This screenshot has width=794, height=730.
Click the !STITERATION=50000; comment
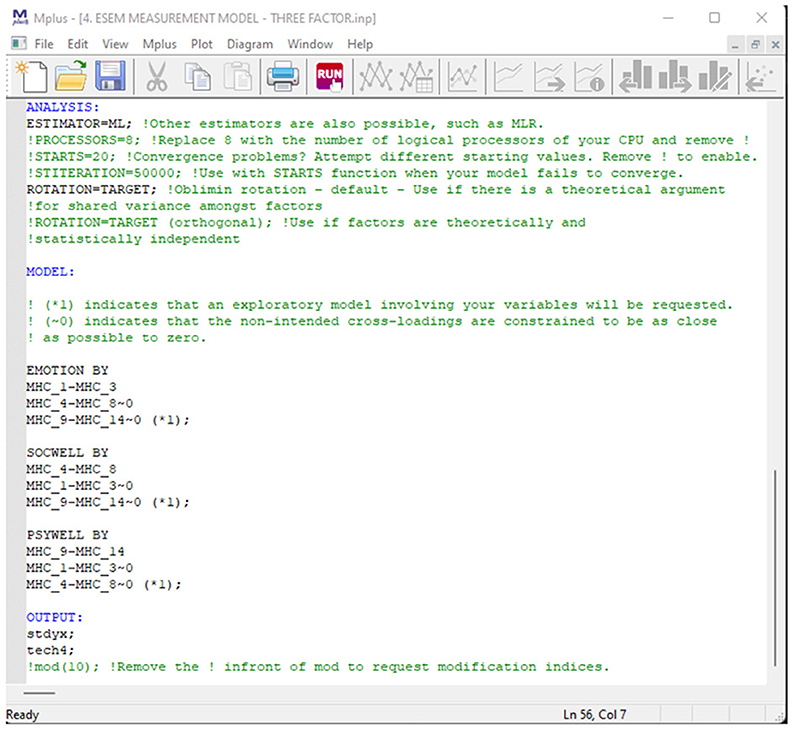[x=104, y=173]
